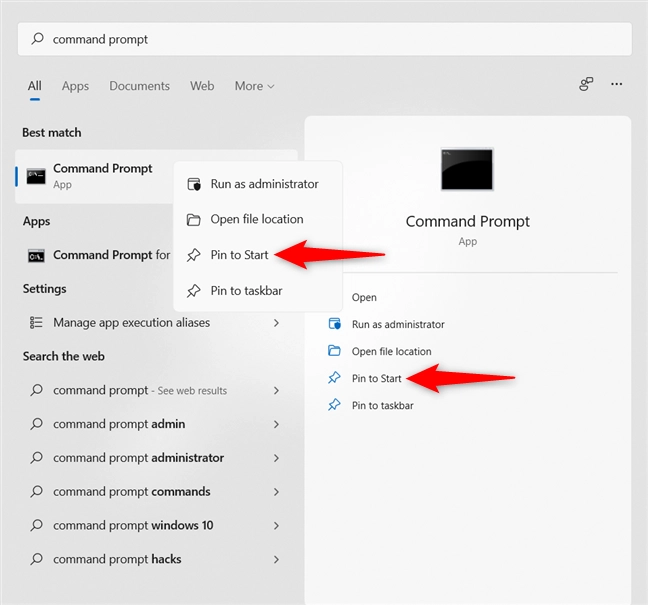Click search icon beside 'command prompt windows 10'

36,525
